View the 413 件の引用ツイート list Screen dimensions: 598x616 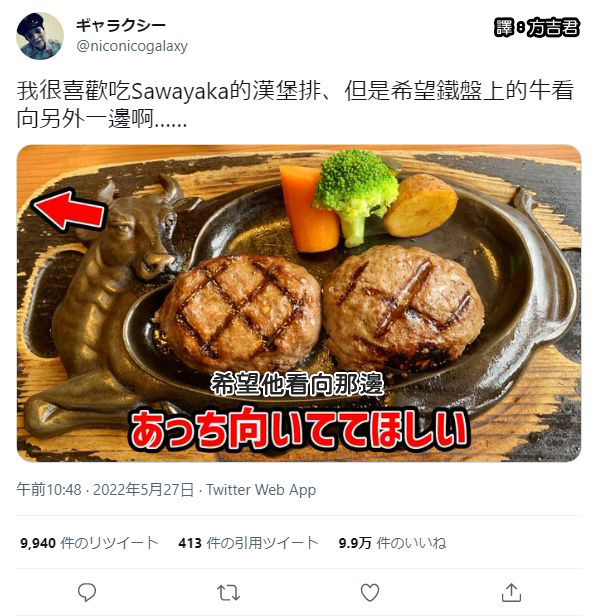[x=248, y=543]
